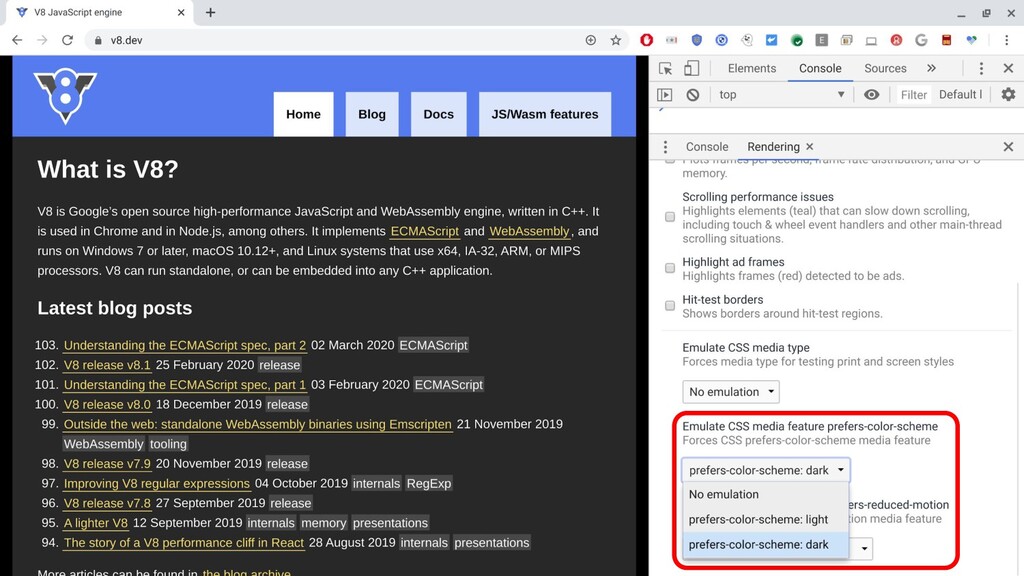This screenshot has width=1024, height=576.
Task: Open the JS/Wasm features nav item
Action: tap(545, 114)
